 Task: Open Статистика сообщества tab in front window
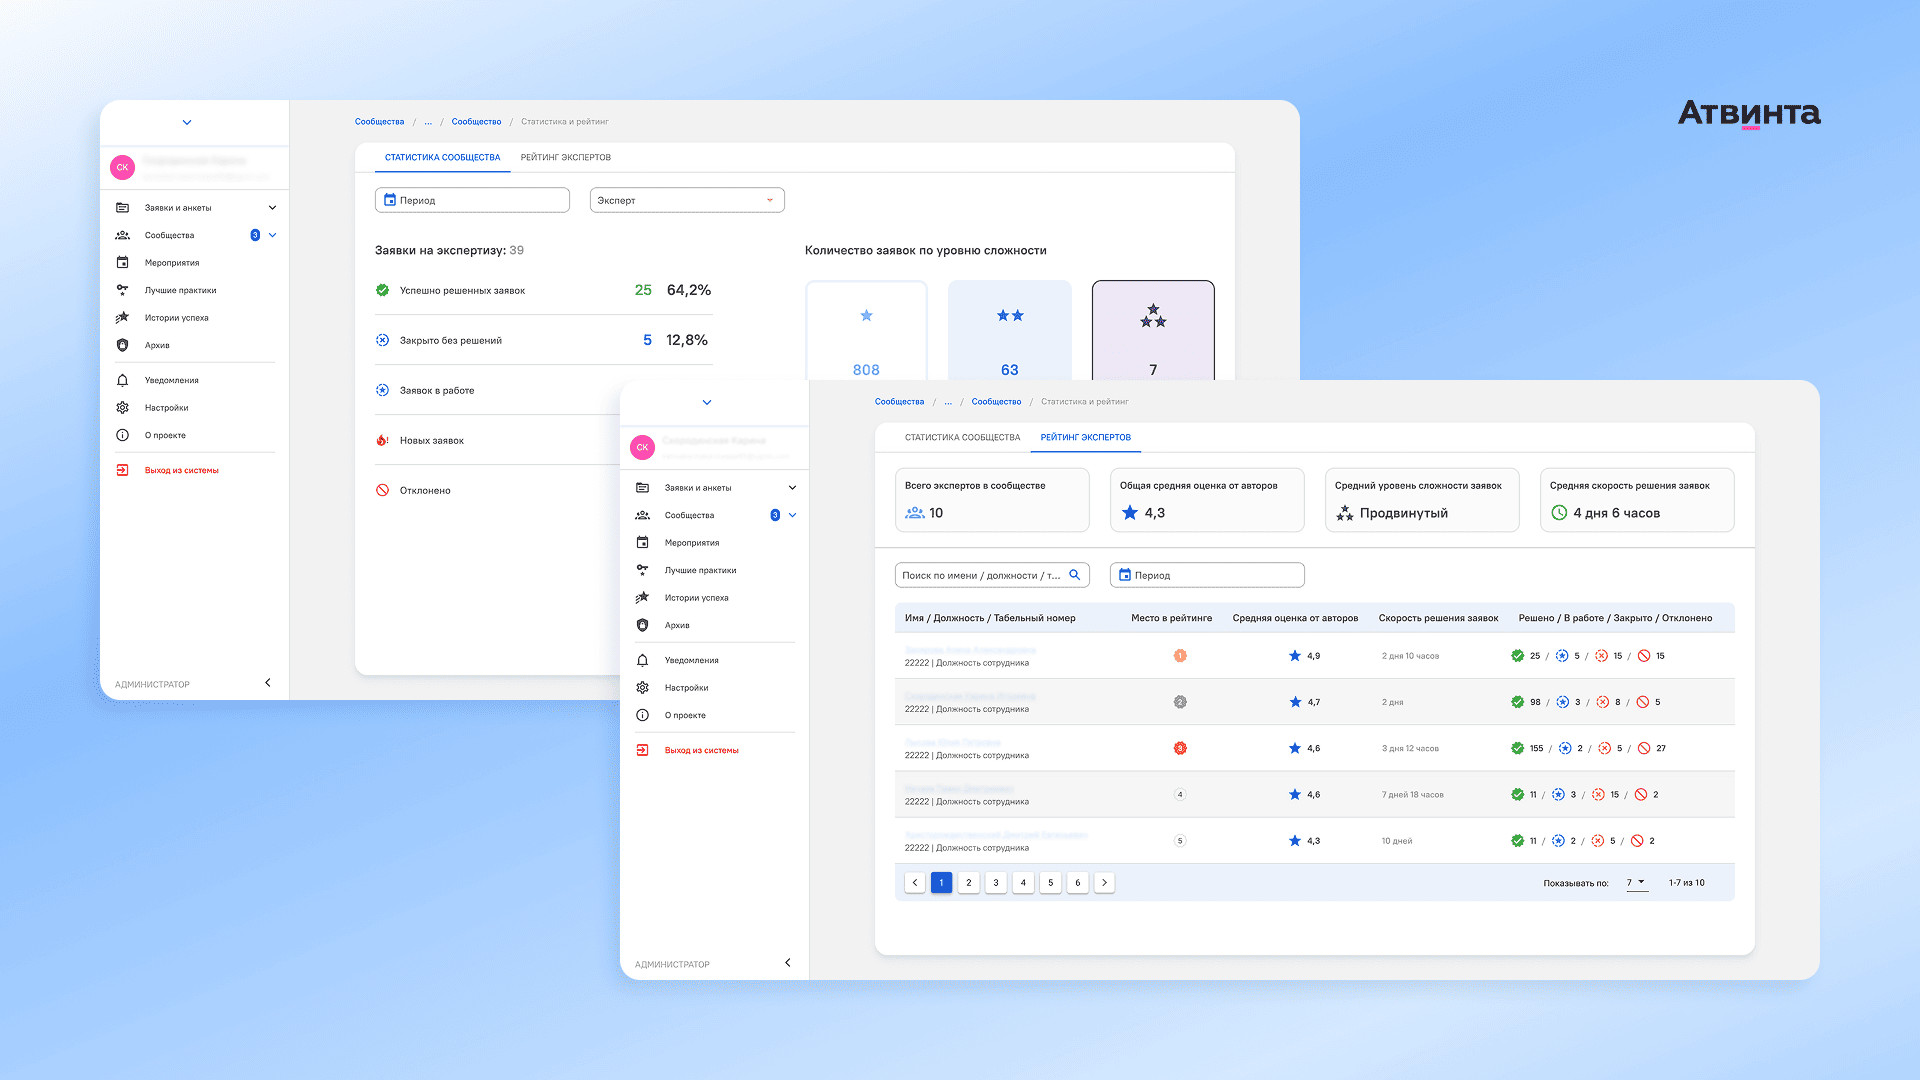tap(962, 437)
